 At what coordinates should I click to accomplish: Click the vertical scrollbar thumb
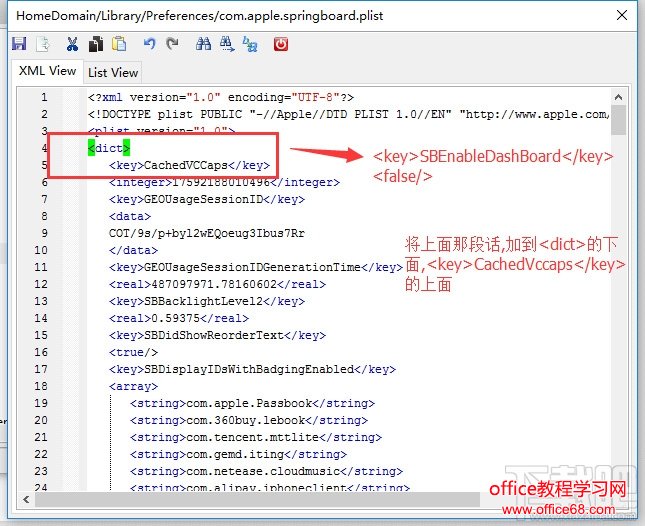click(x=618, y=120)
